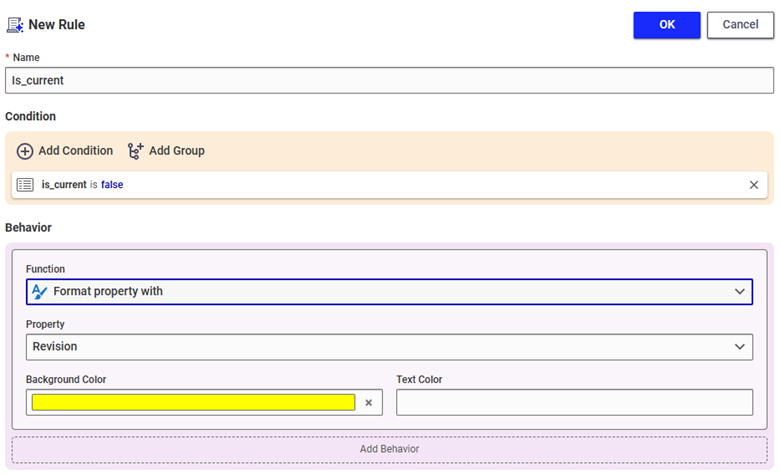Click the Add Behavior dashed button

point(389,449)
